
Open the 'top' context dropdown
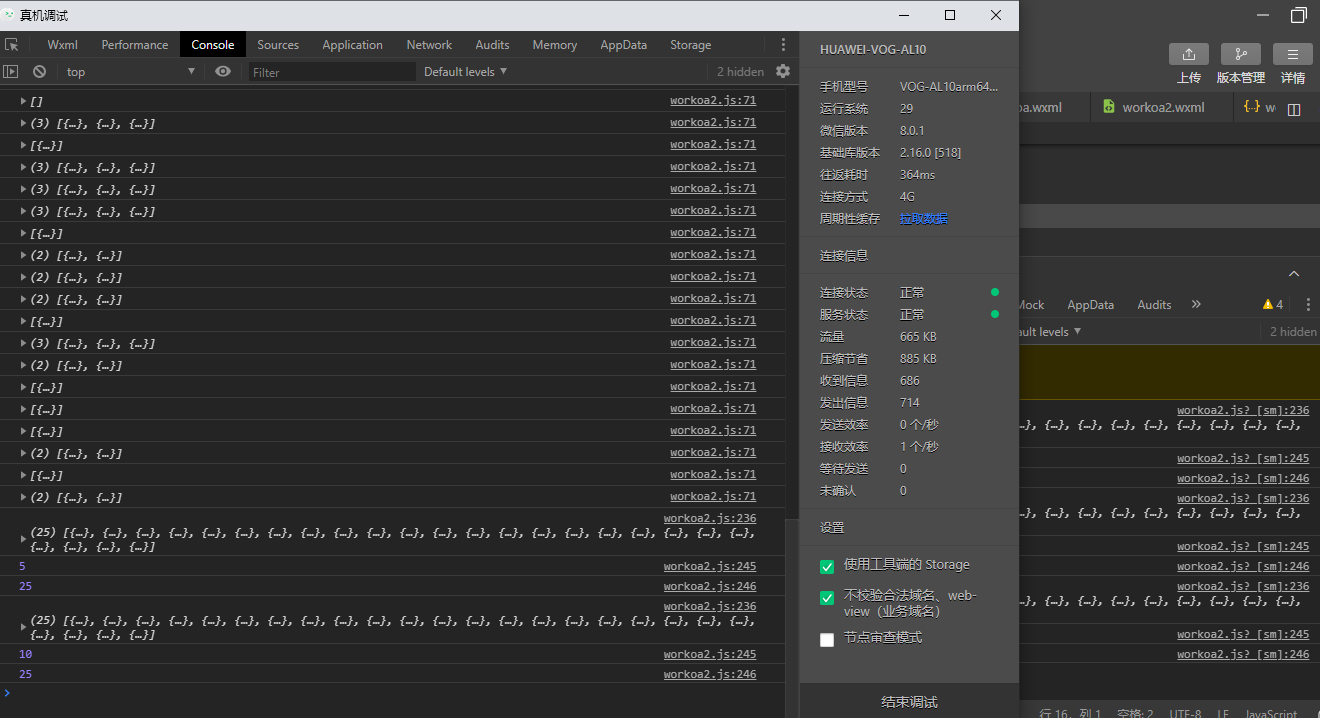coord(130,72)
